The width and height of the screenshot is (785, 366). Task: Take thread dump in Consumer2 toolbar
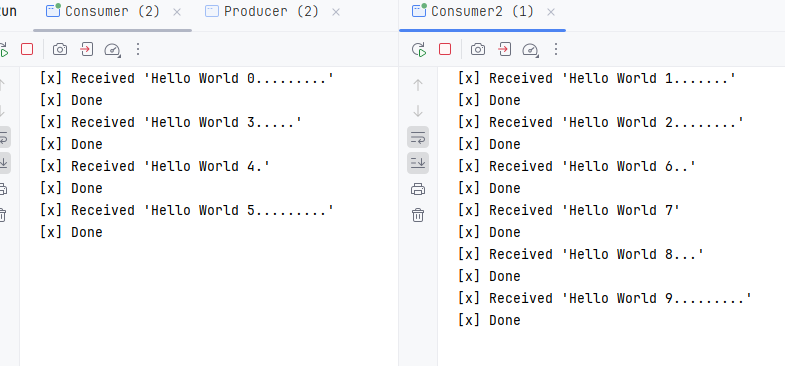pos(478,49)
